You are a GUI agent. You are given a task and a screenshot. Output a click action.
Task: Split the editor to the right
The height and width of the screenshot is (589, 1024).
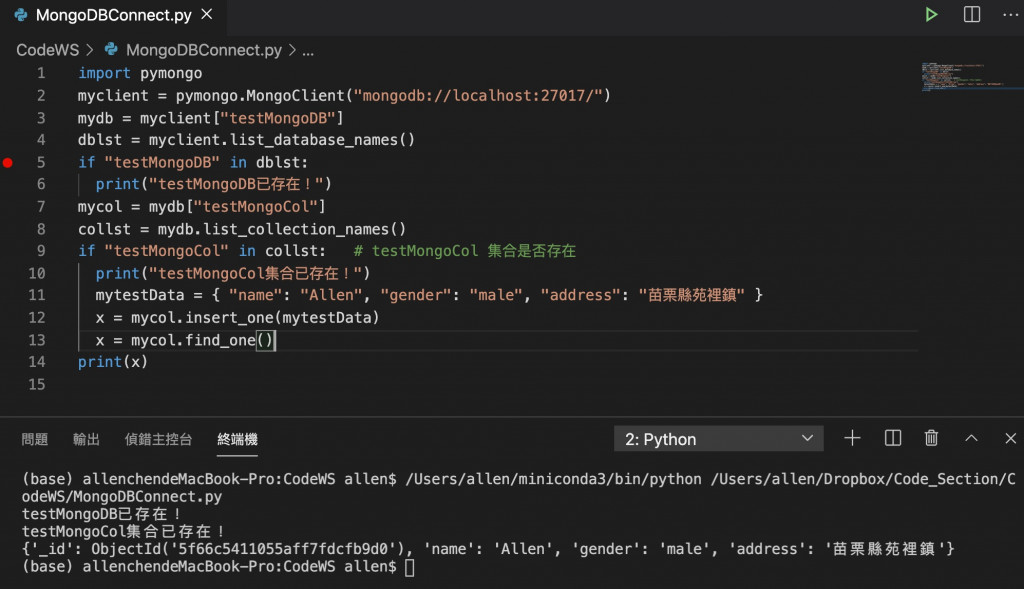coord(972,15)
